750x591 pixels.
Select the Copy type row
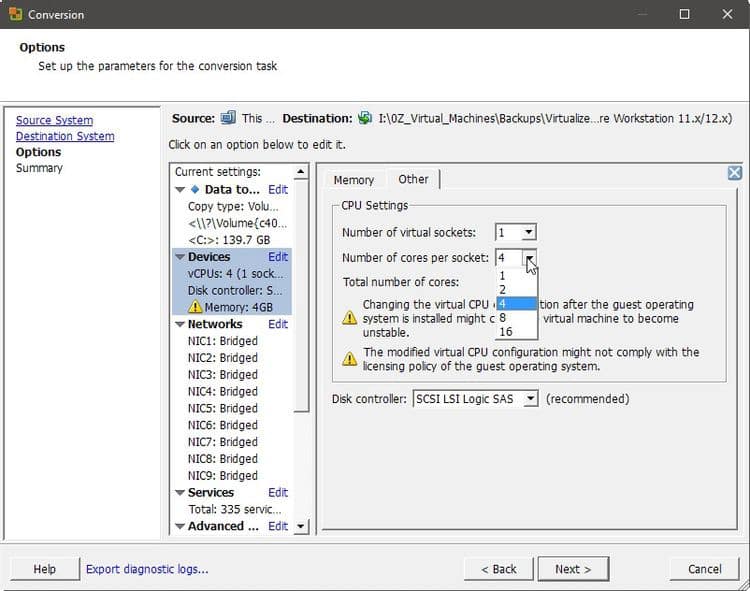pos(233,206)
